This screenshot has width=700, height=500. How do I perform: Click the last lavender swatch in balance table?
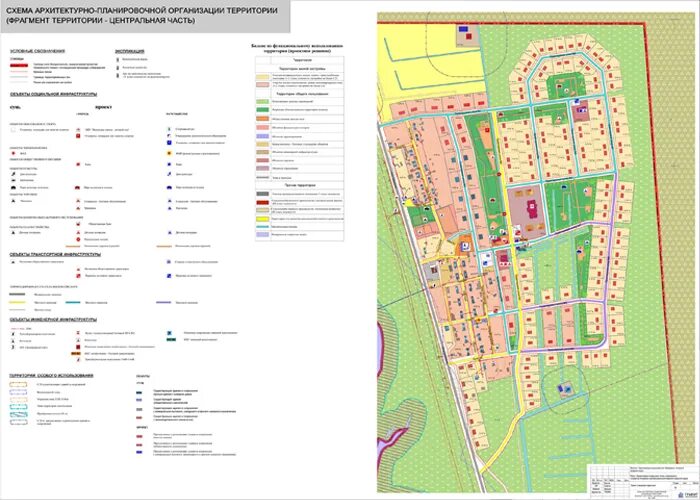[262, 234]
